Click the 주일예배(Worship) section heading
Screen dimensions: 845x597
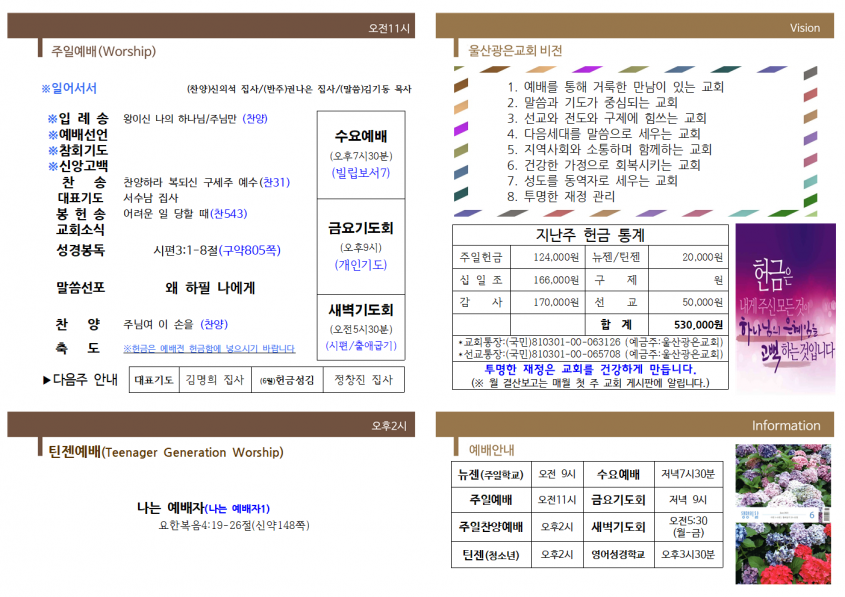click(103, 51)
